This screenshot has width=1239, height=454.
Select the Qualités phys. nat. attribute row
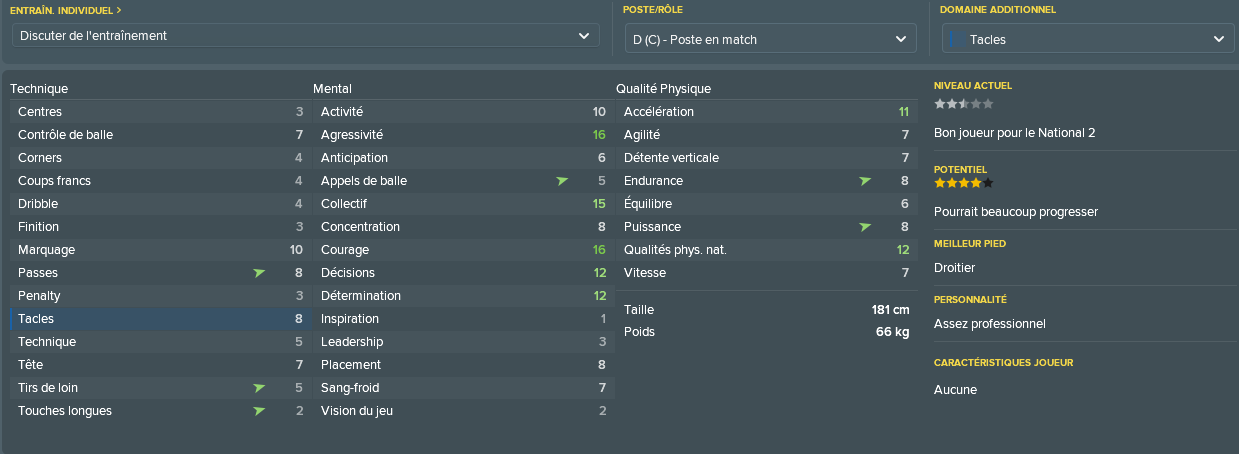tap(765, 250)
